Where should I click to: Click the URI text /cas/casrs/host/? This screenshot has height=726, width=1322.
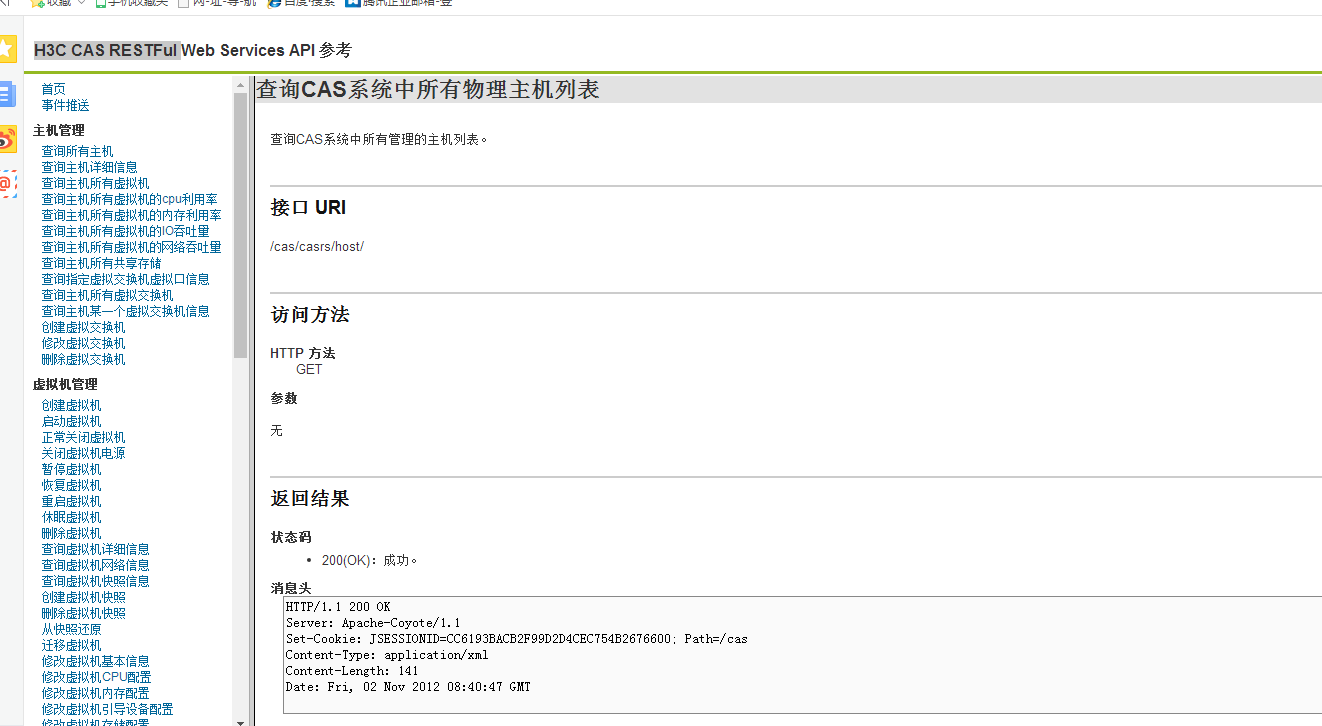[317, 246]
